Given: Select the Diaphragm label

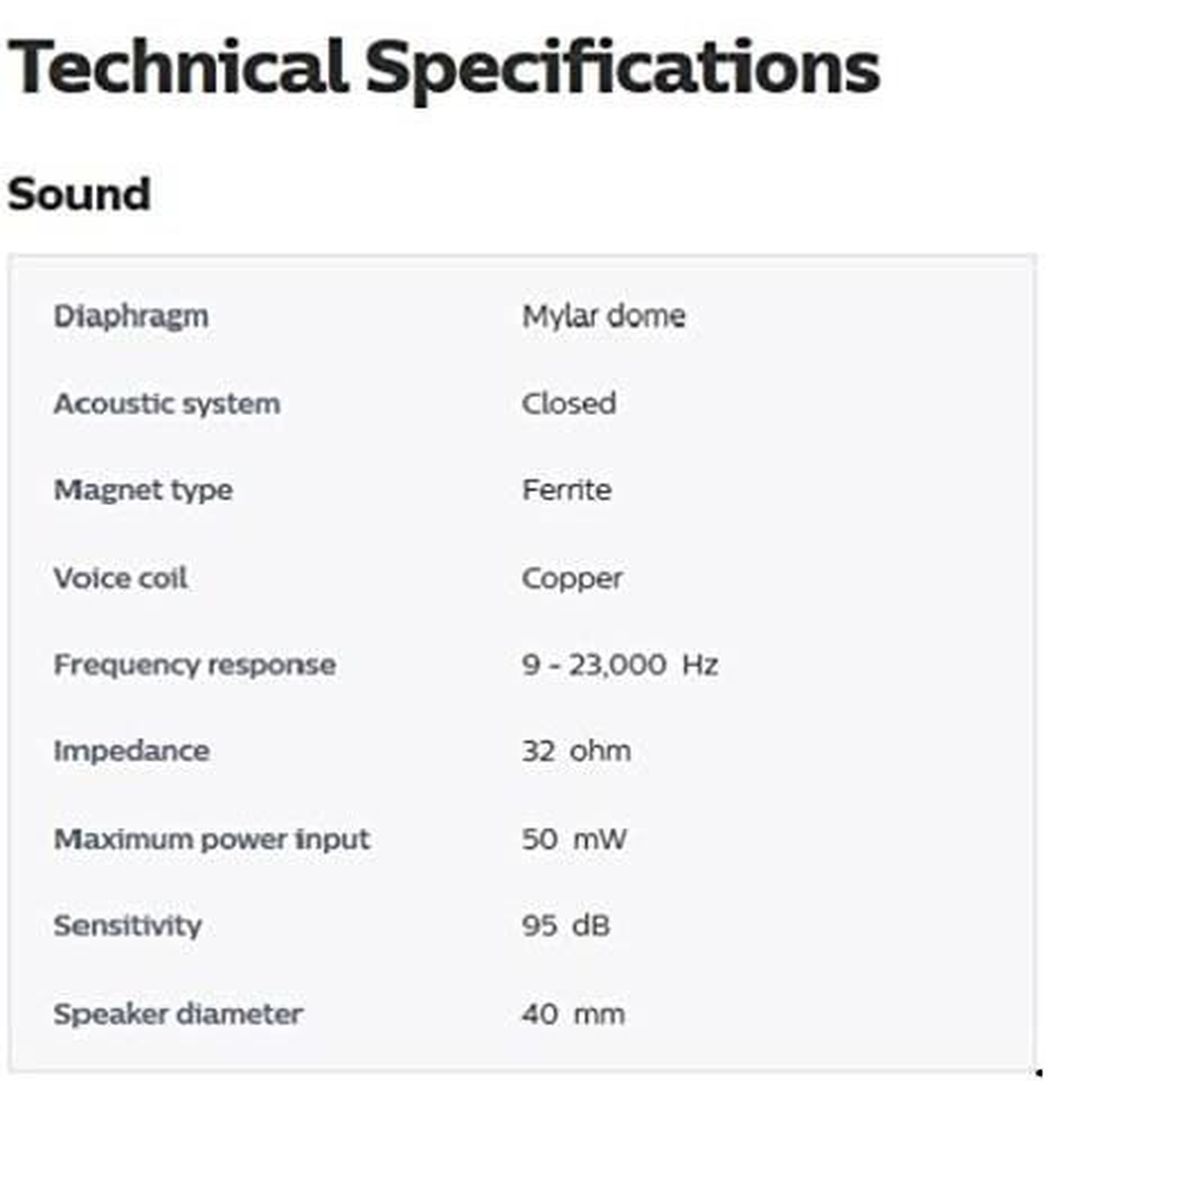Looking at the screenshot, I should click(131, 316).
